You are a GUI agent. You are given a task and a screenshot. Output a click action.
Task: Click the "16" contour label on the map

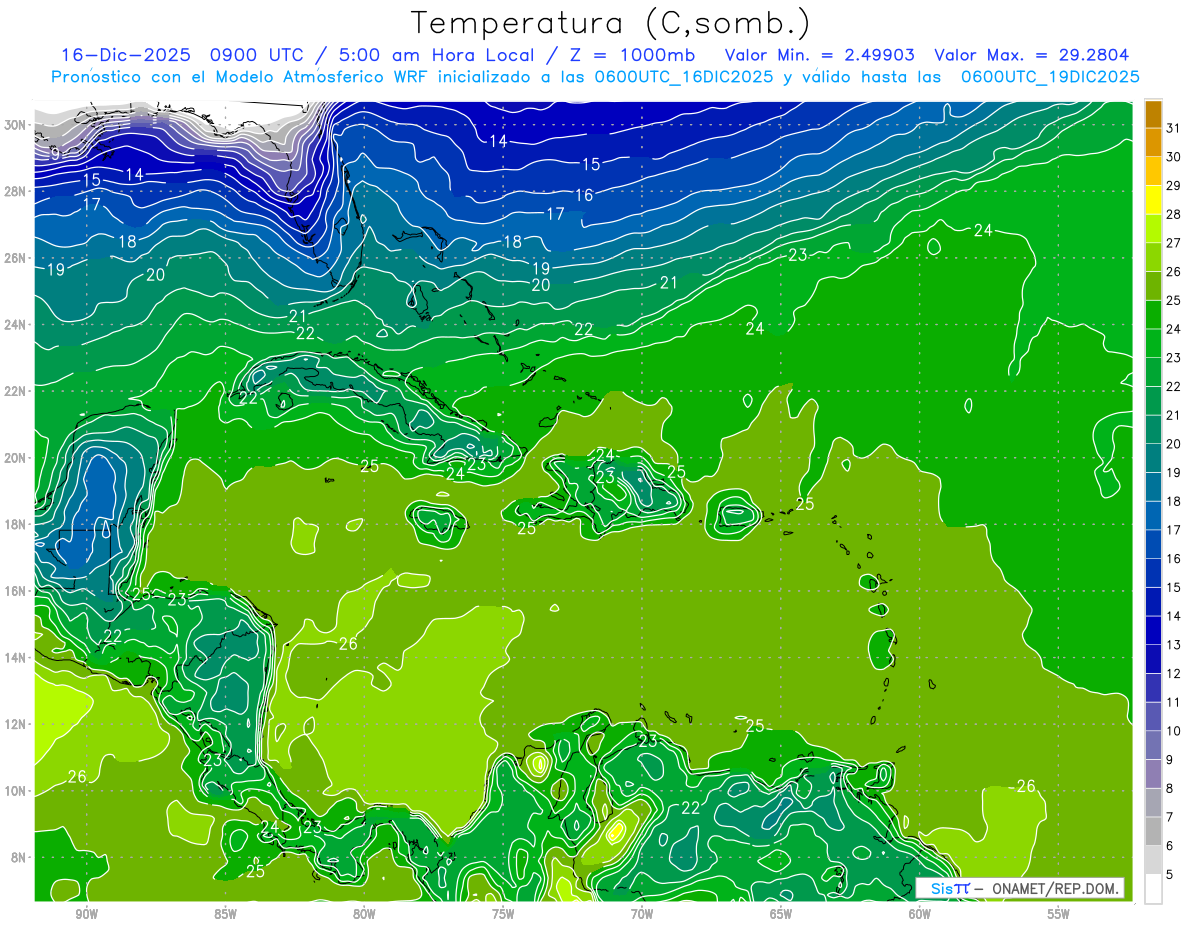(x=584, y=195)
